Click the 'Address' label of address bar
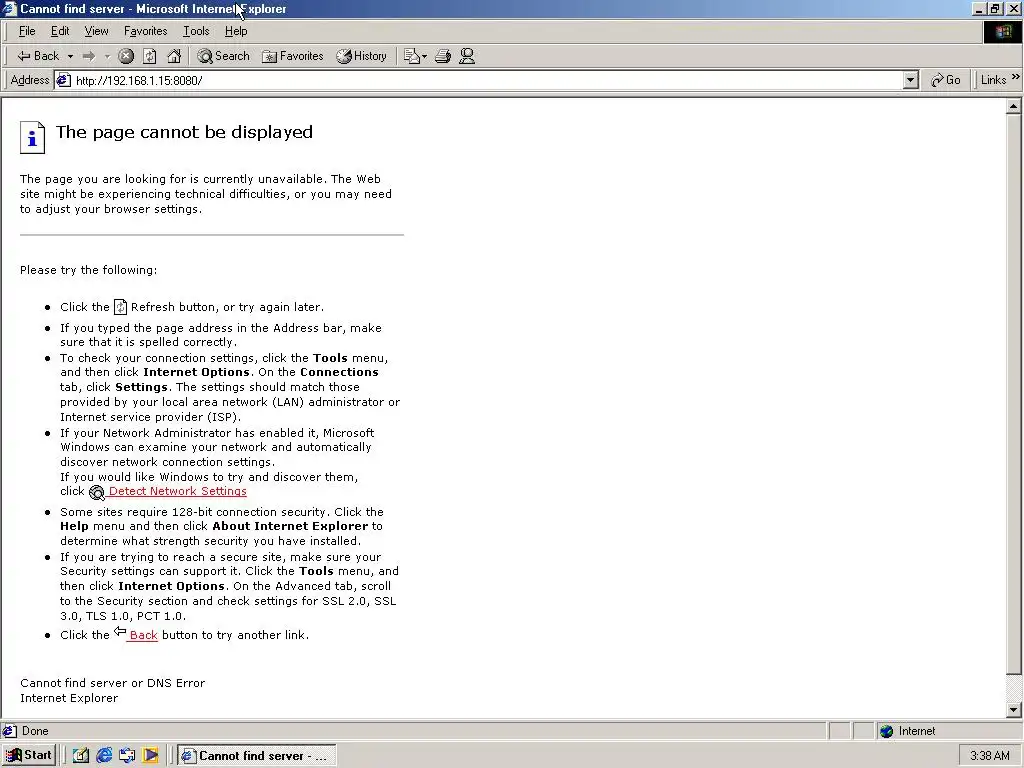This screenshot has width=1024, height=768. pos(29,80)
